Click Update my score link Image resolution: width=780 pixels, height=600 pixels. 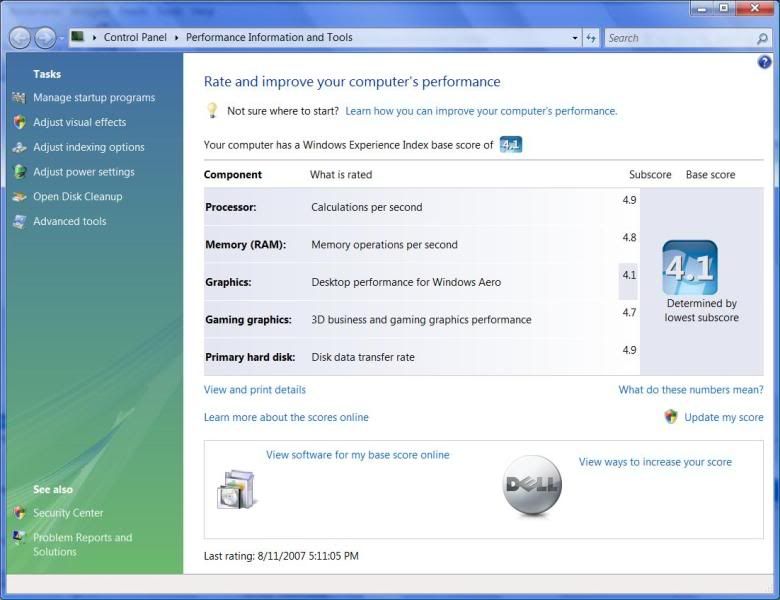(x=724, y=417)
